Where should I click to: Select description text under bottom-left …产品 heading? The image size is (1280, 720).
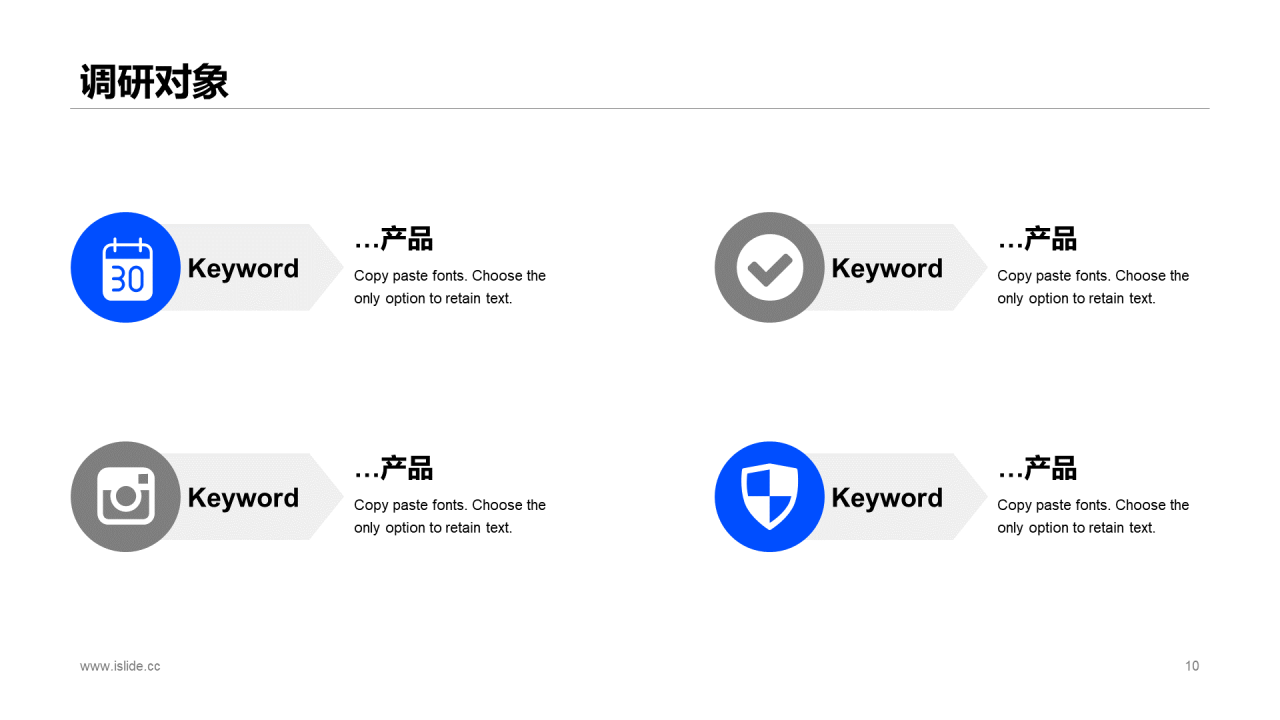pos(450,516)
